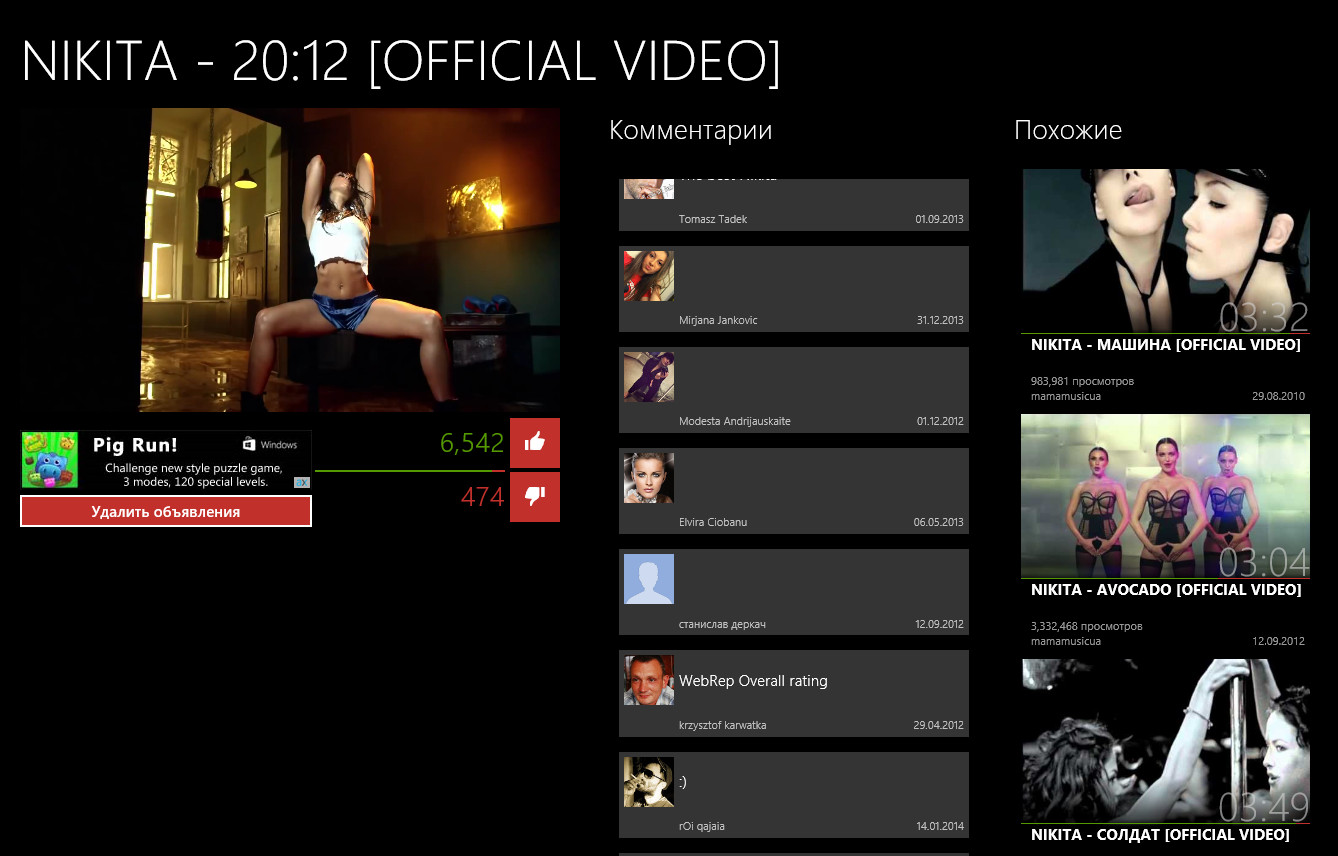This screenshot has height=856, width=1338.
Task: Open rOi qajaia's avatar
Action: (x=649, y=782)
